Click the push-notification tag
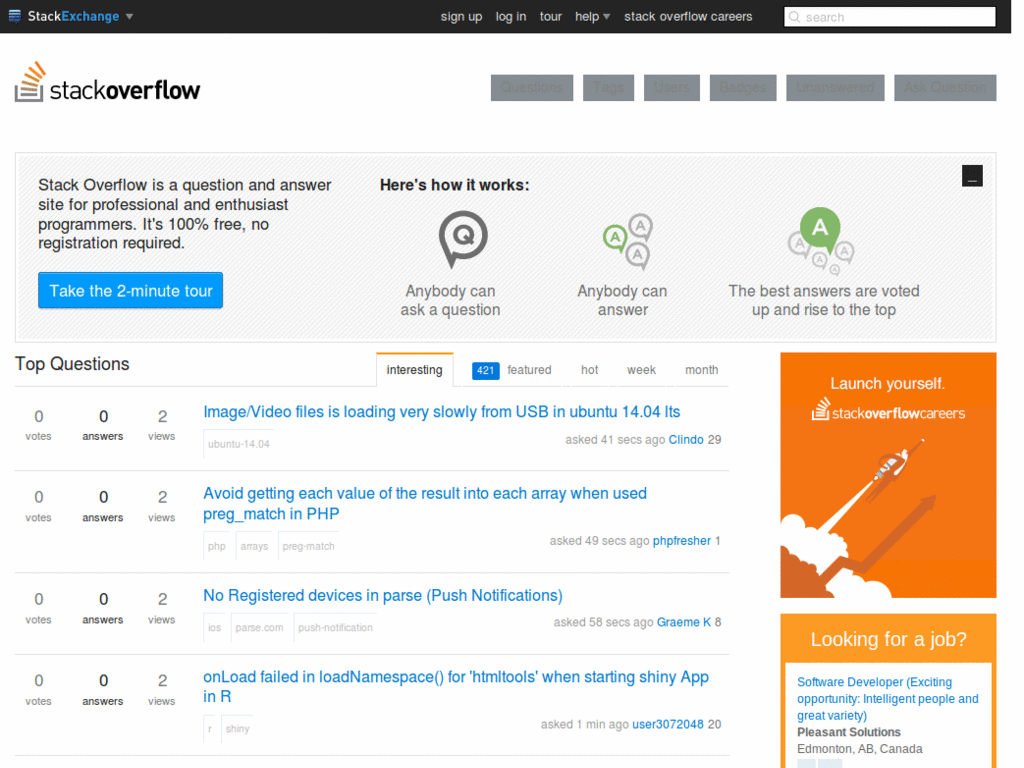Screen dimensions: 1024x768 pyautogui.click(x=335, y=628)
